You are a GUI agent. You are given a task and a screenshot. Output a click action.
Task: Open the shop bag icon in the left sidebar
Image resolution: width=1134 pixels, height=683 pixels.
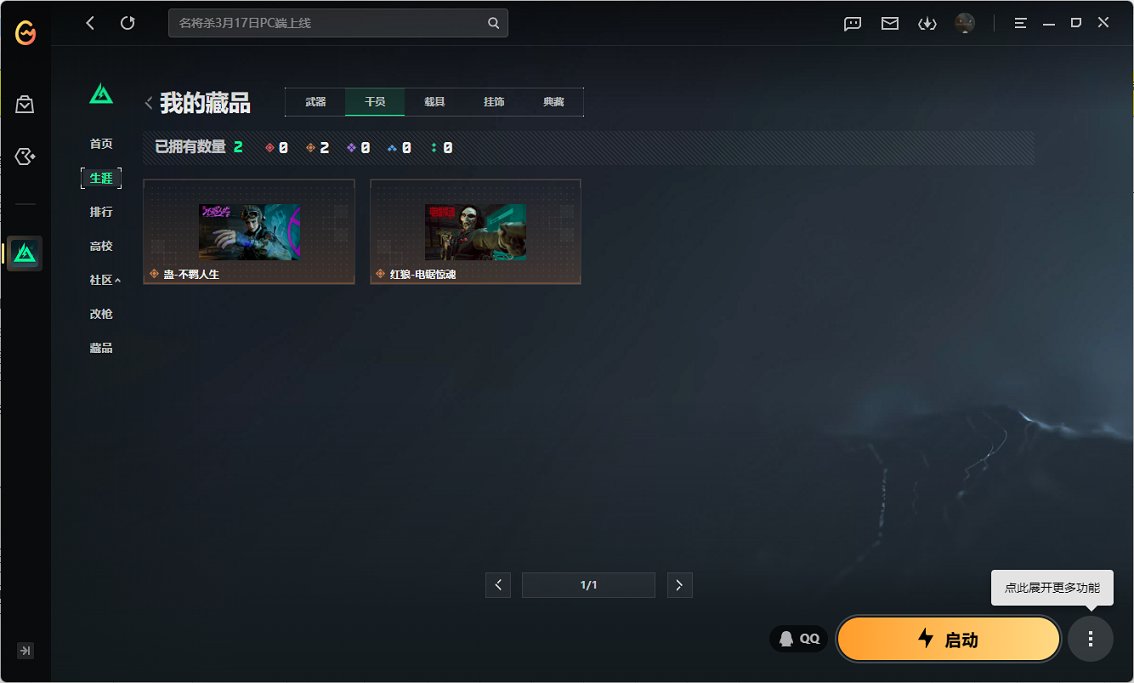point(25,103)
